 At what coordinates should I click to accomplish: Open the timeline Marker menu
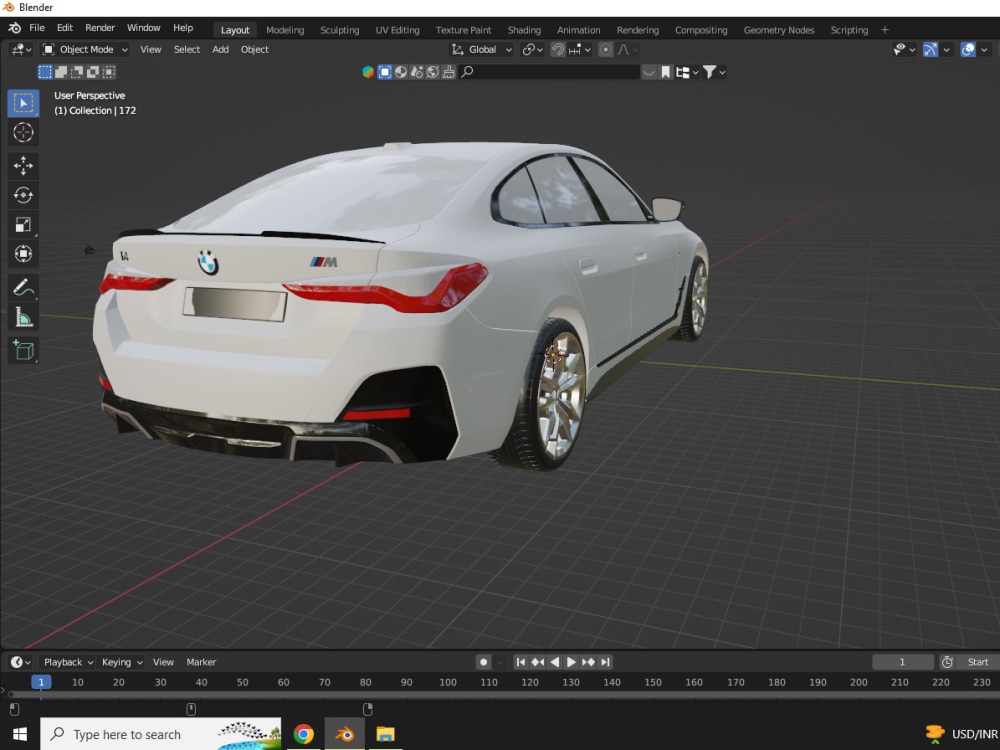[201, 662]
